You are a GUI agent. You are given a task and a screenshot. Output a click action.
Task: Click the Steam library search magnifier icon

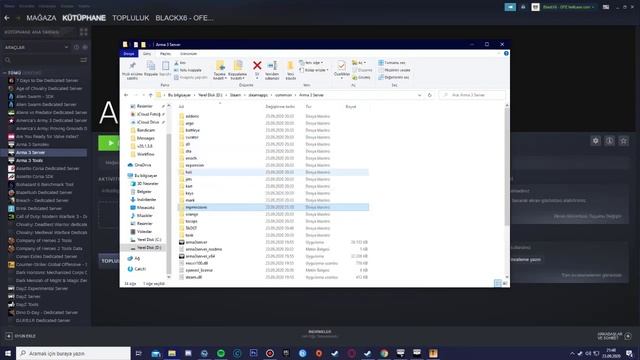7,60
